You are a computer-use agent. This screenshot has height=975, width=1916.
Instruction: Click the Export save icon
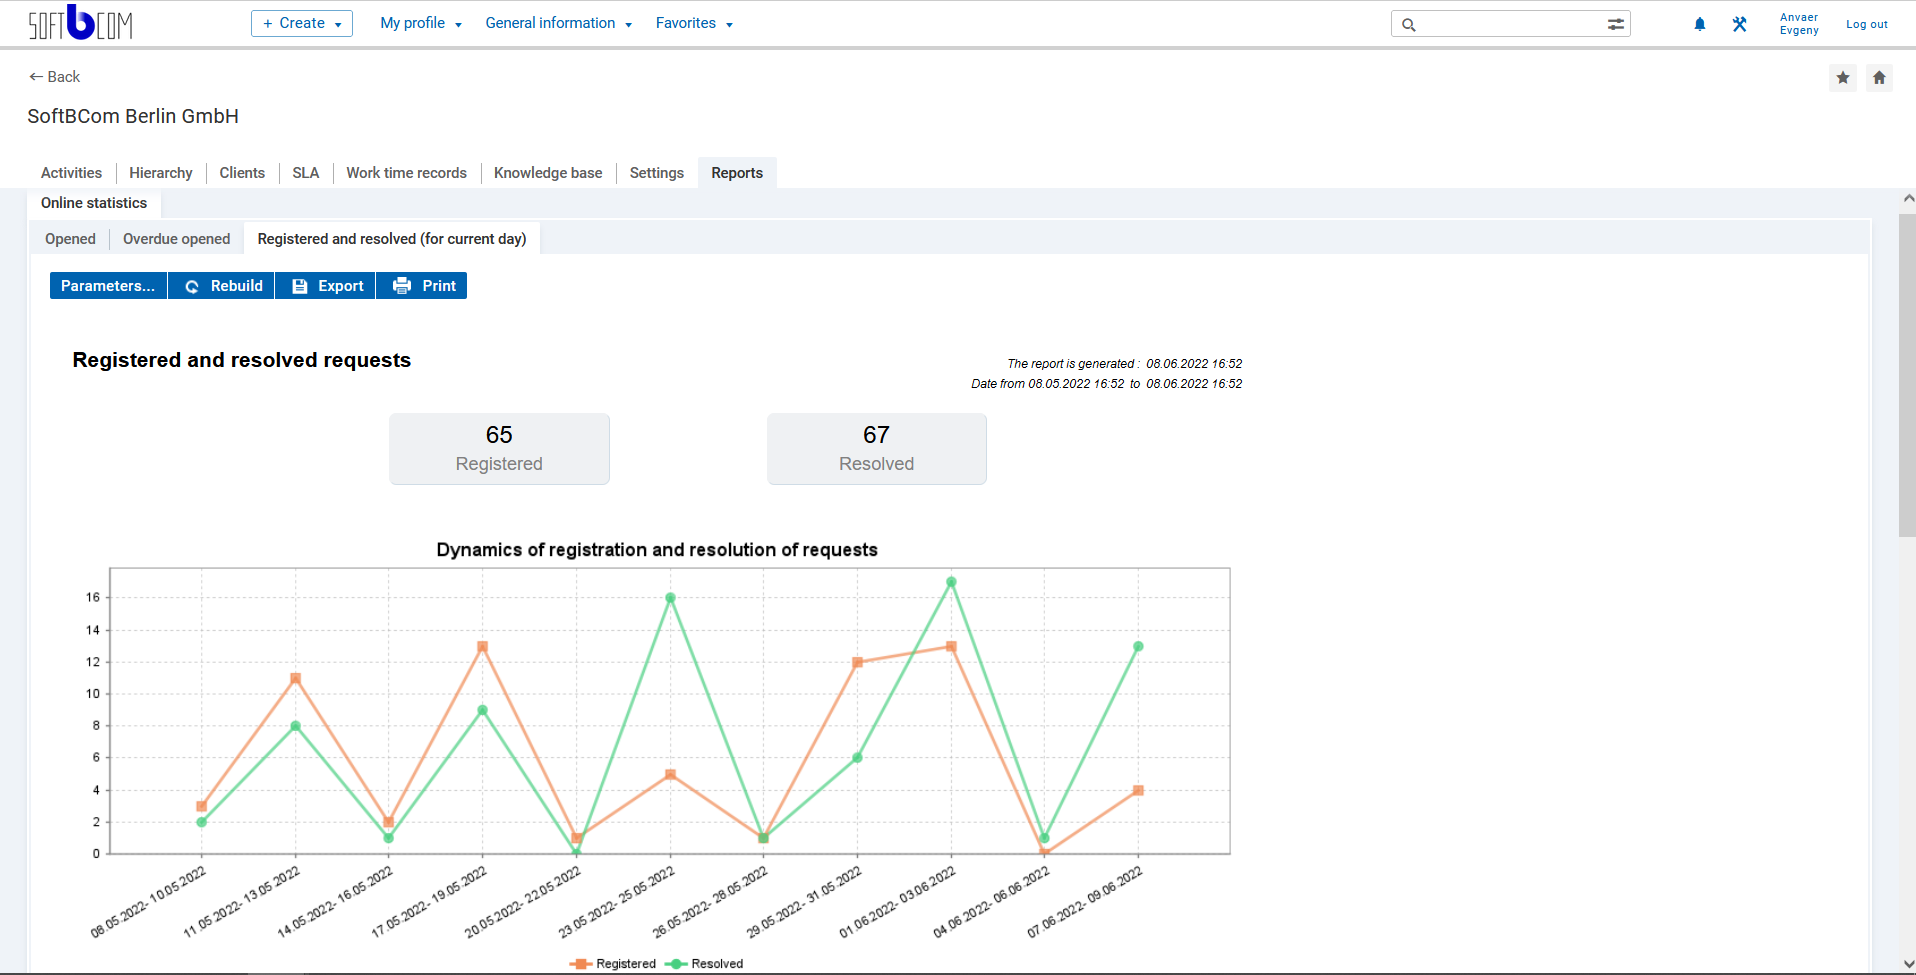click(300, 285)
